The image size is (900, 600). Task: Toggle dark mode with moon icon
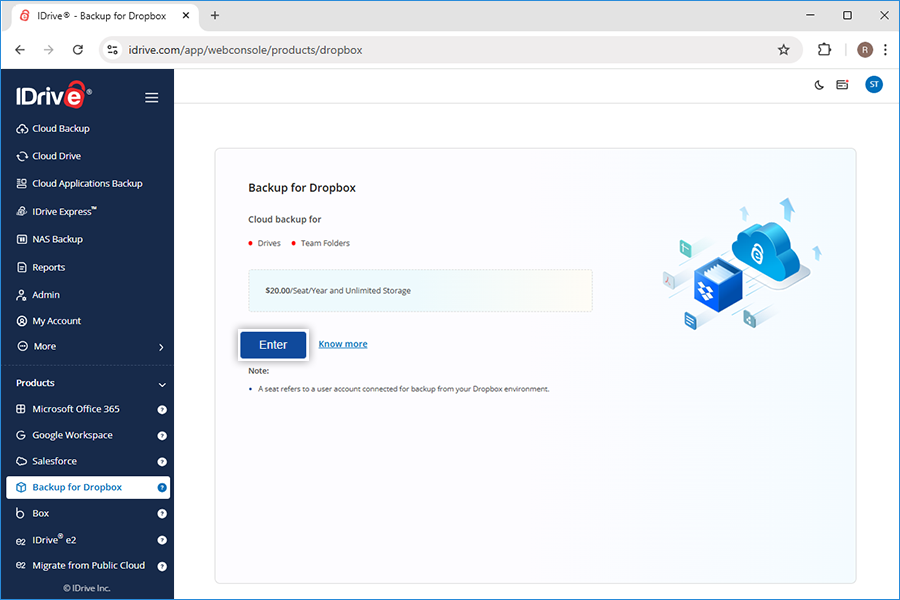(819, 86)
